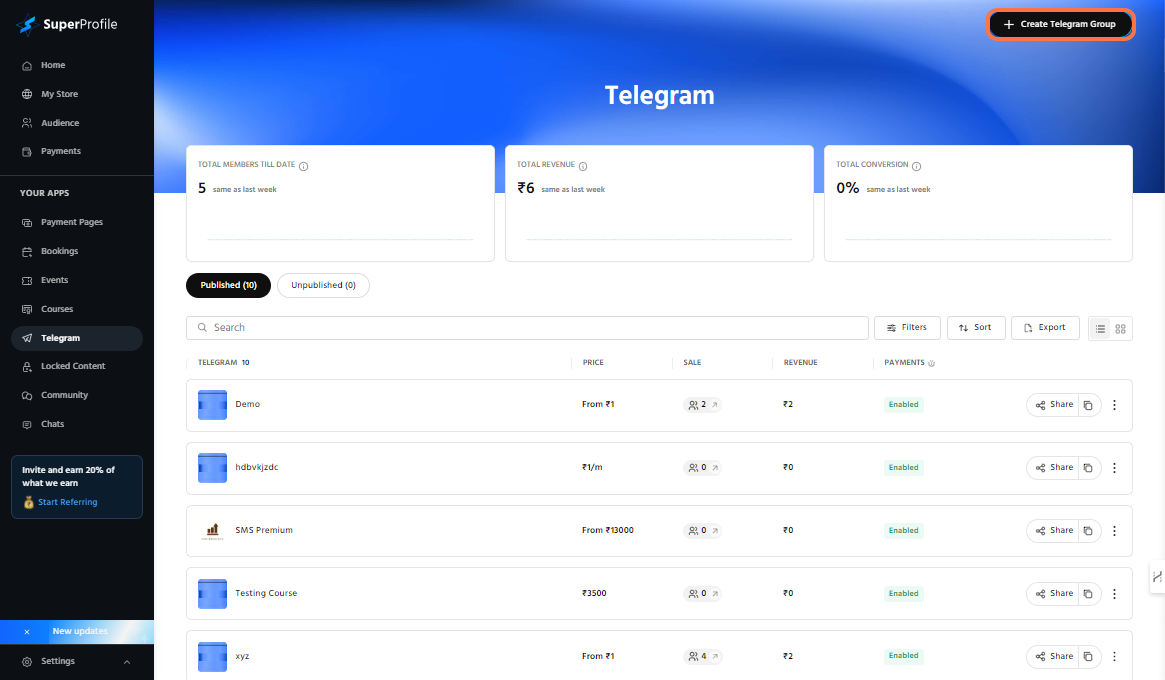Go to the Audience section
Screen dimensions: 1165x680
[59, 123]
